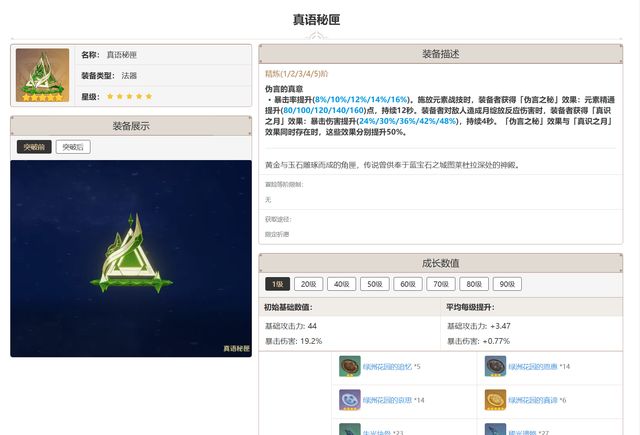Click the skill name 伪言的真意

tap(284, 89)
